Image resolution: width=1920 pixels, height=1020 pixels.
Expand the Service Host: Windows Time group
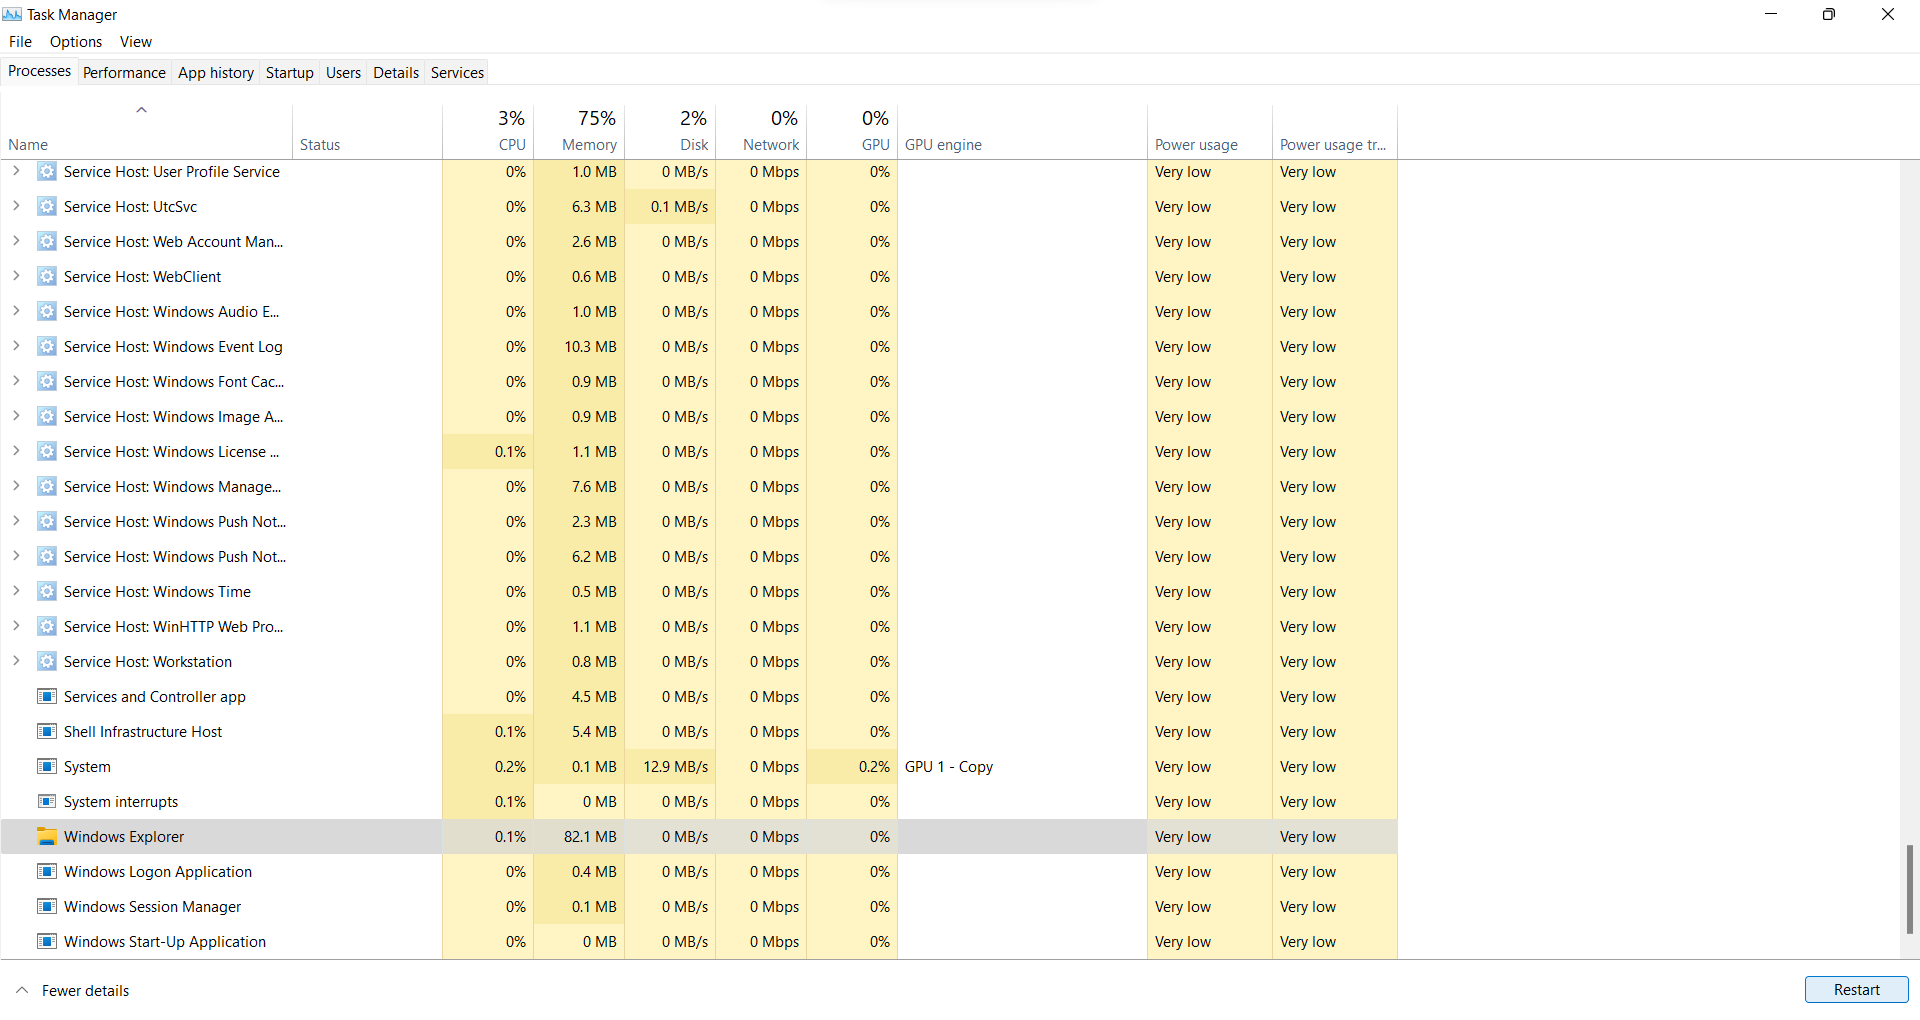click(x=16, y=592)
